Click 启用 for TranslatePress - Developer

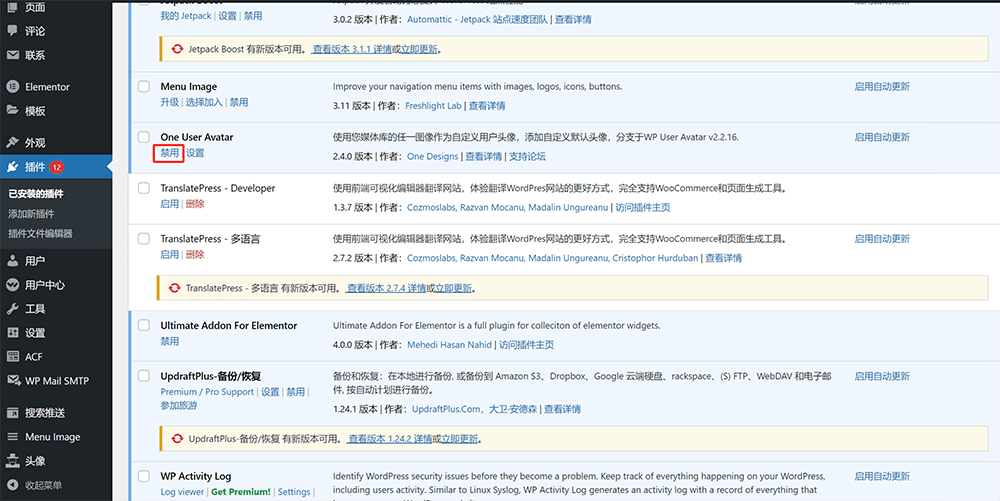pyautogui.click(x=170, y=204)
